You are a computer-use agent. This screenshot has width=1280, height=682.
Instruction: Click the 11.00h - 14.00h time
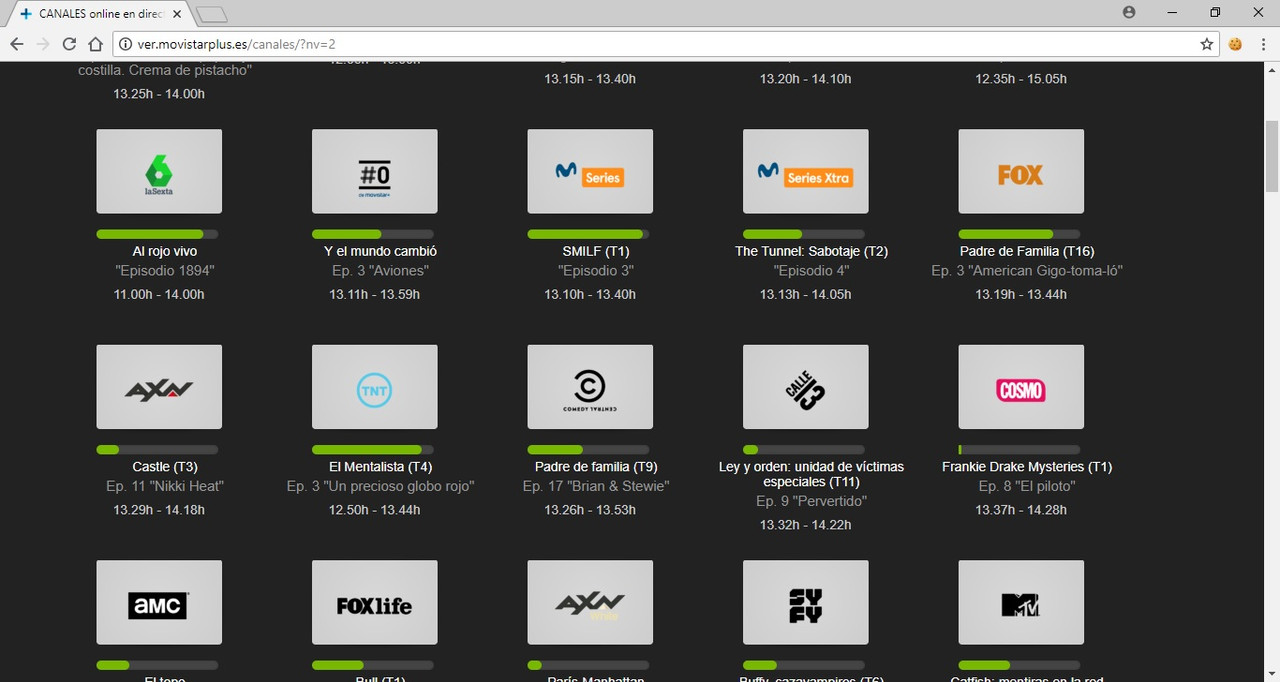[160, 295]
